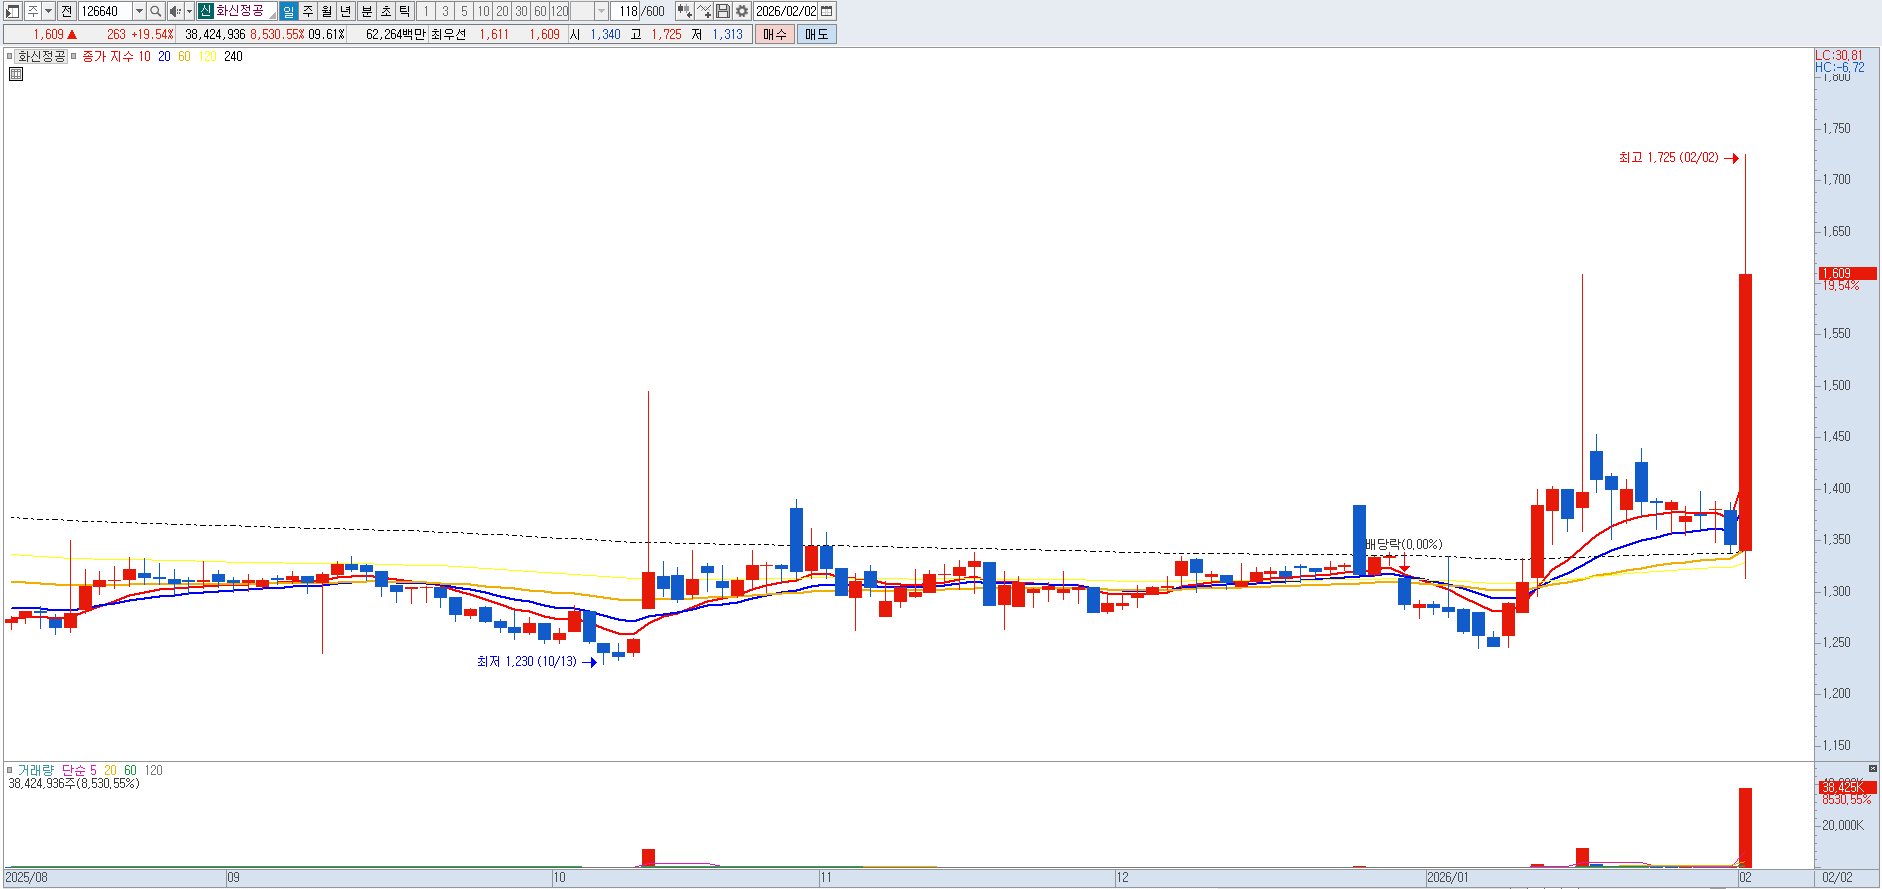Close the volume panel with X icon
The width and height of the screenshot is (1882, 889).
tap(1873, 769)
